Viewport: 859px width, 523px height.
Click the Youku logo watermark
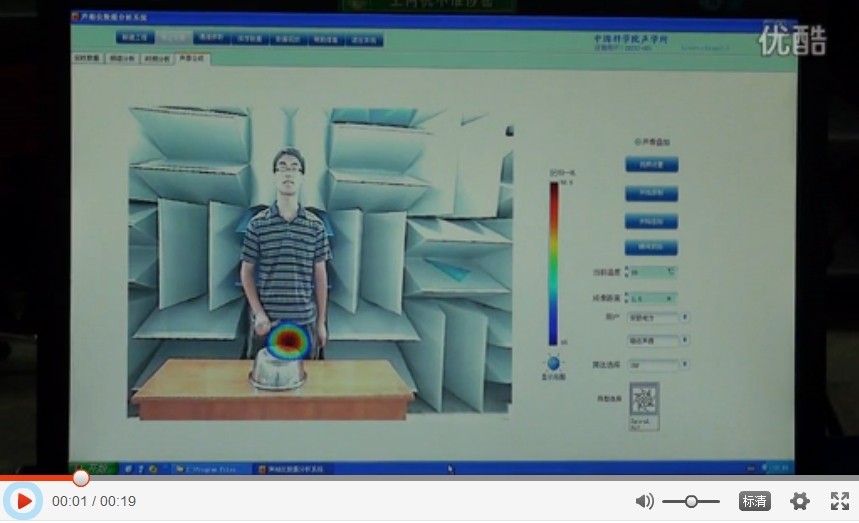coord(792,40)
